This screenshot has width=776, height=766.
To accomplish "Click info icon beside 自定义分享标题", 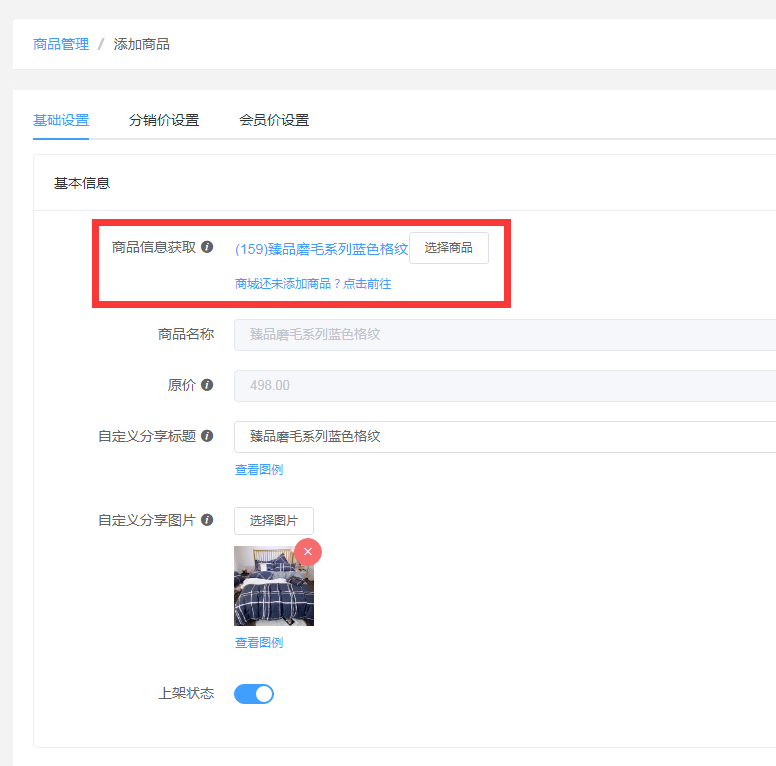I will pos(207,436).
